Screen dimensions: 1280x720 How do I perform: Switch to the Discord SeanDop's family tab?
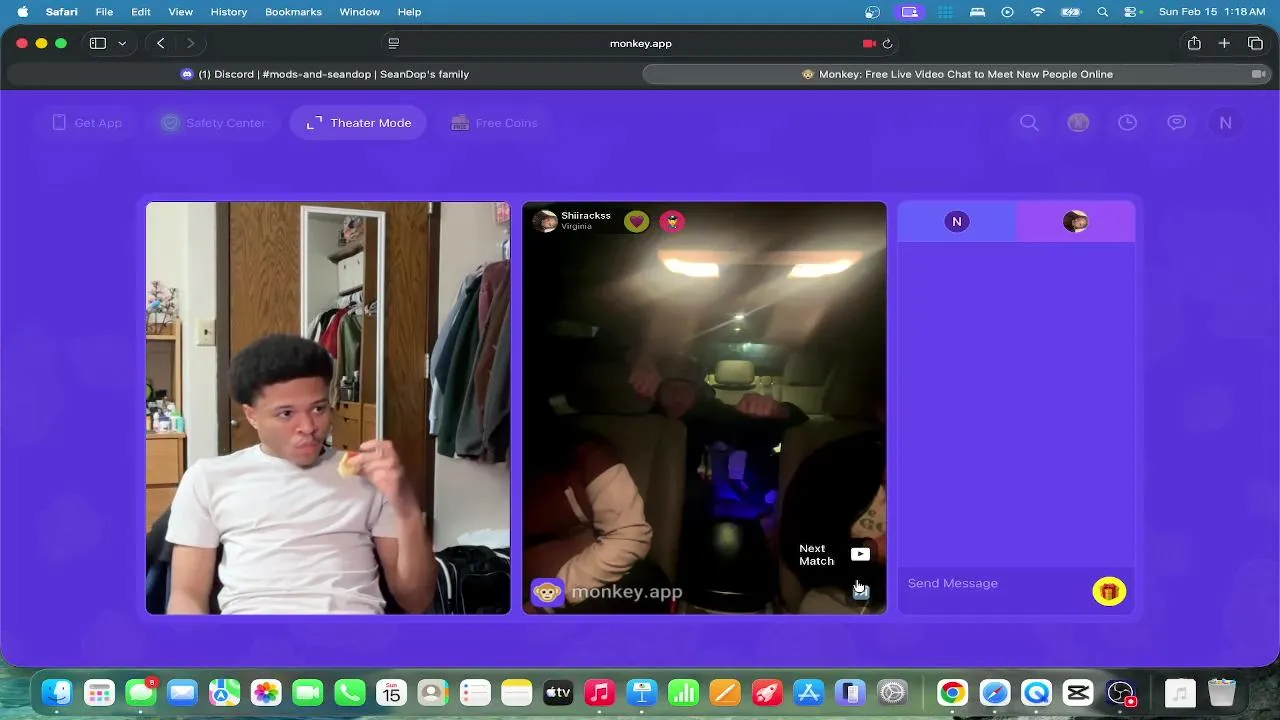[x=323, y=74]
